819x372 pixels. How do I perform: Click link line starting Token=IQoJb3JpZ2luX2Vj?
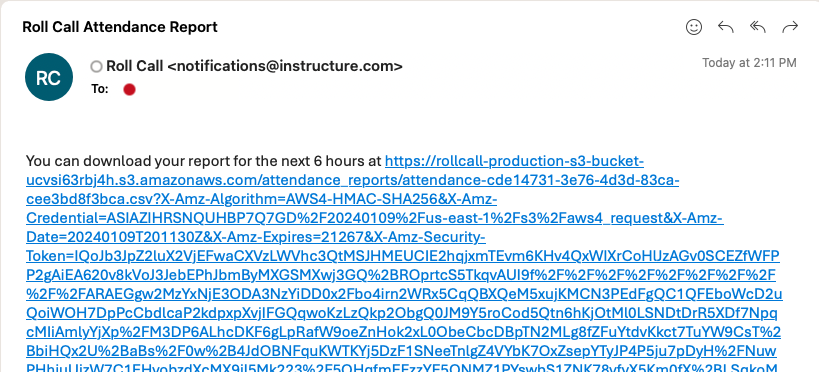[x=403, y=256]
